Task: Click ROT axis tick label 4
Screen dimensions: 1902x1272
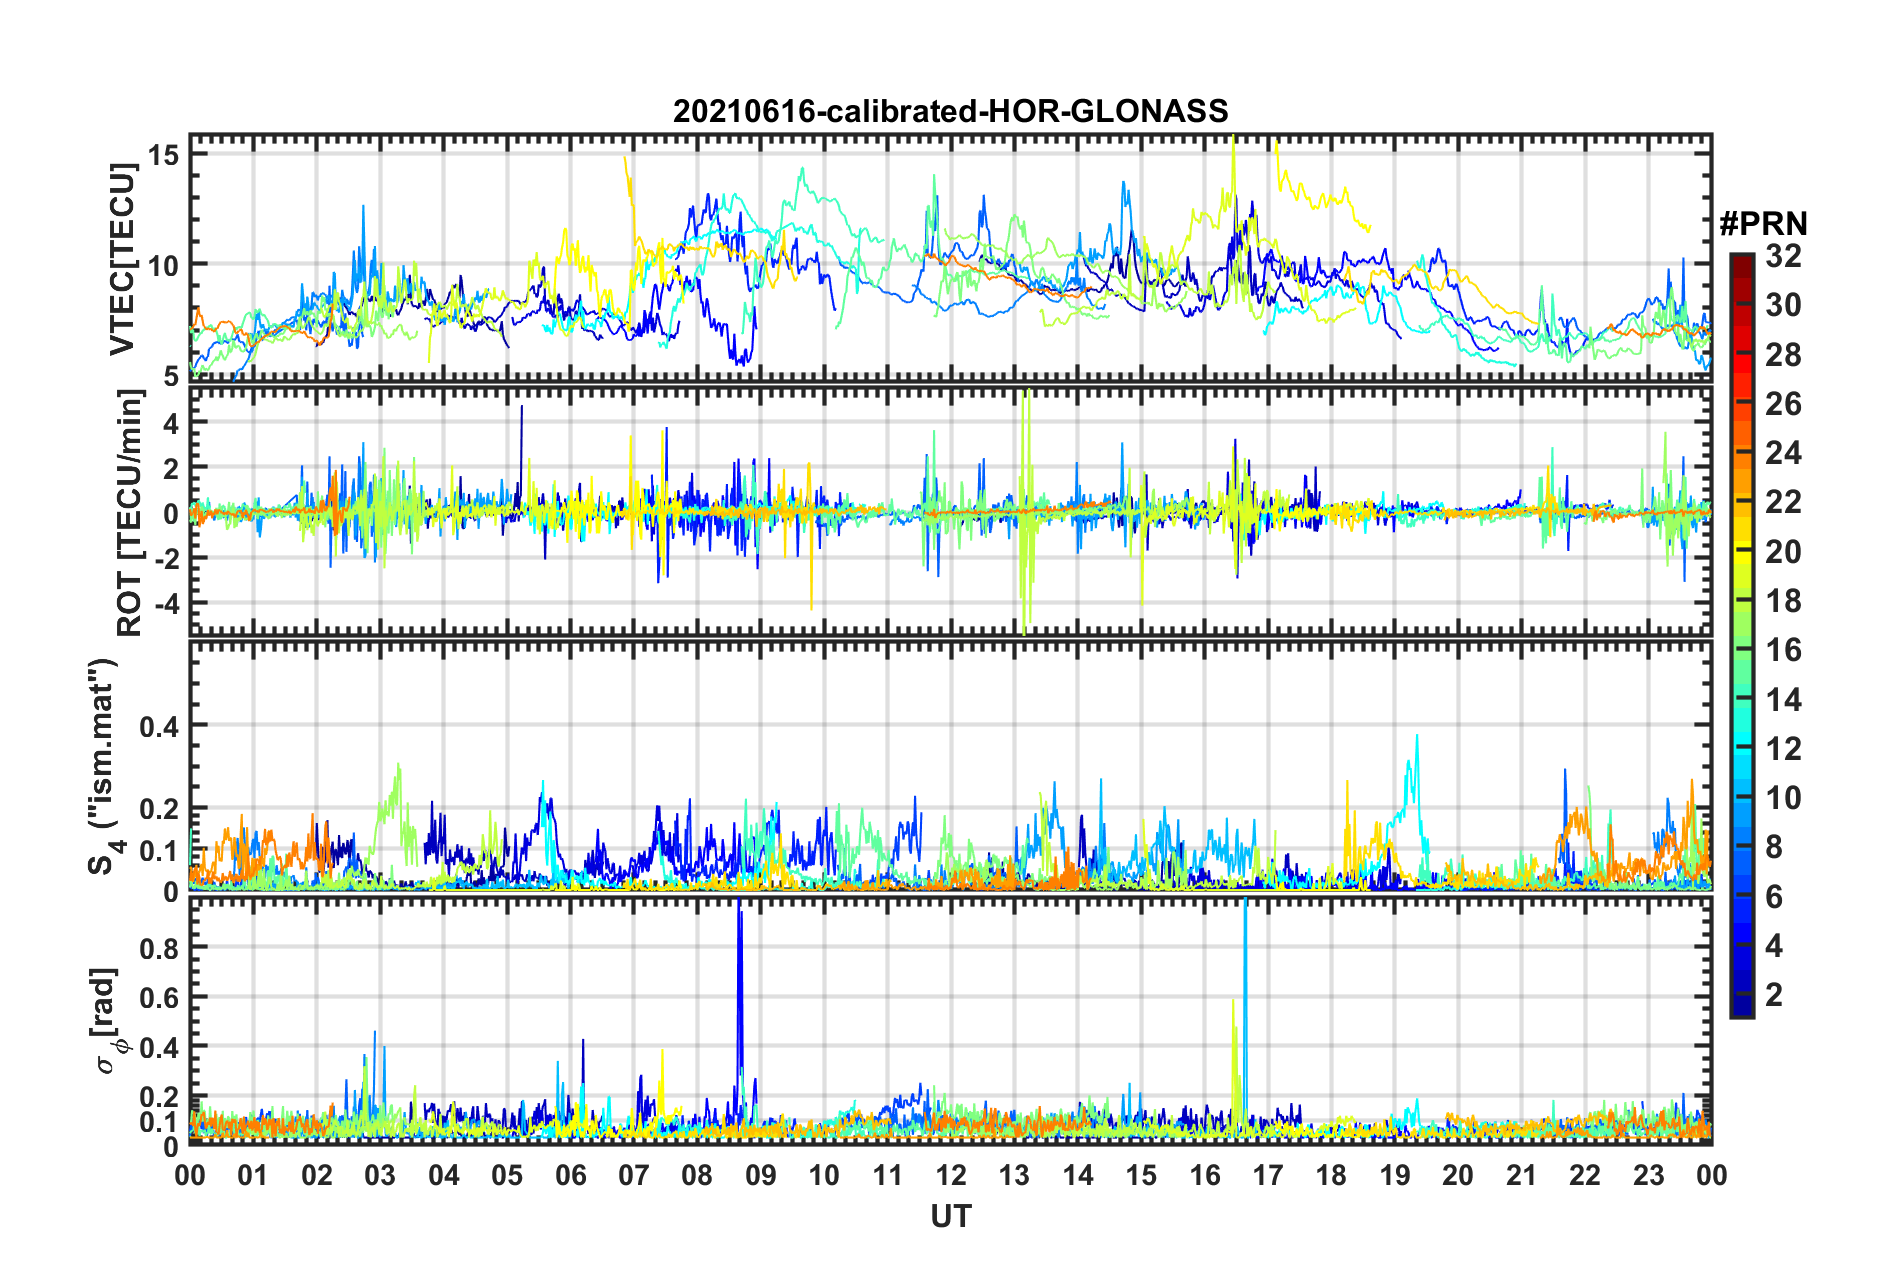Action: click(x=172, y=424)
